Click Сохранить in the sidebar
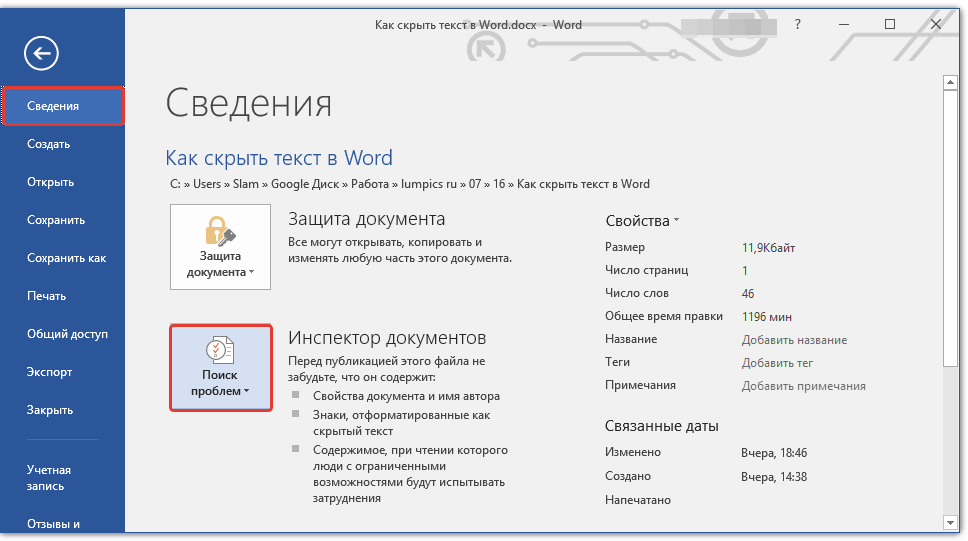Screen dimensions: 968x541 pyautogui.click(x=56, y=220)
